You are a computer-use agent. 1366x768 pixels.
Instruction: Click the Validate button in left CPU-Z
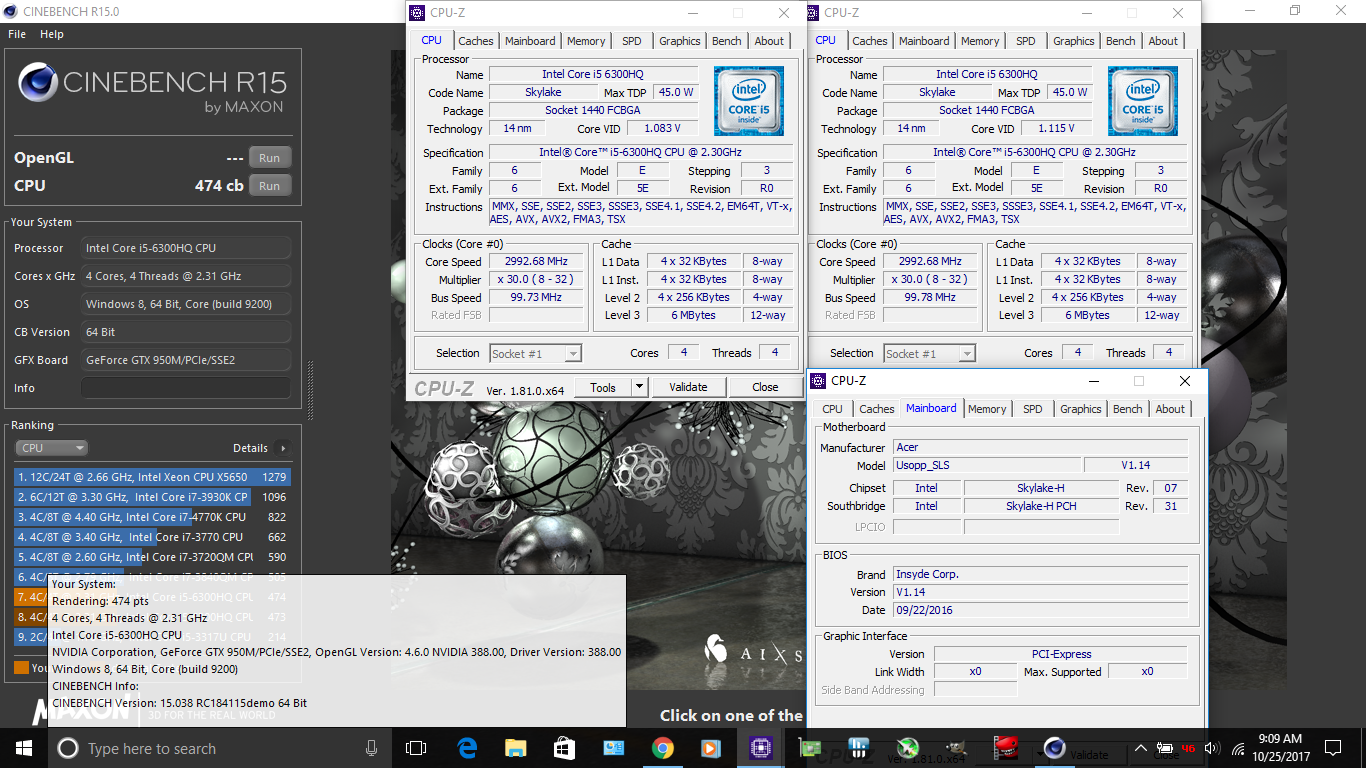[688, 387]
